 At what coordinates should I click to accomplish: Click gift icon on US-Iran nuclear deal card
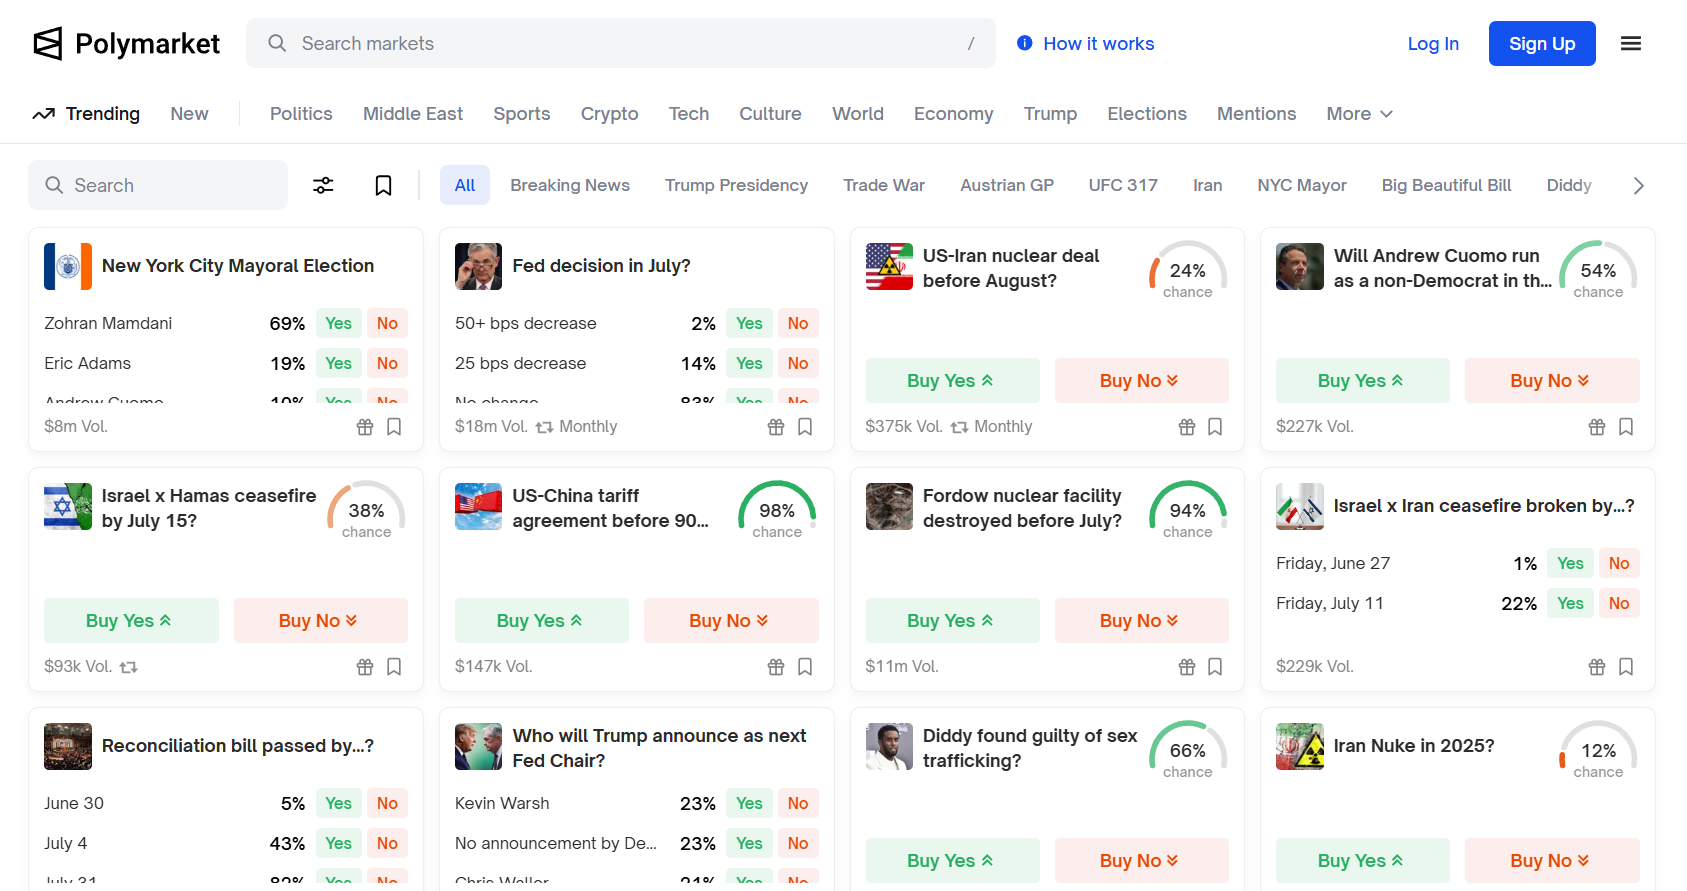(1187, 427)
